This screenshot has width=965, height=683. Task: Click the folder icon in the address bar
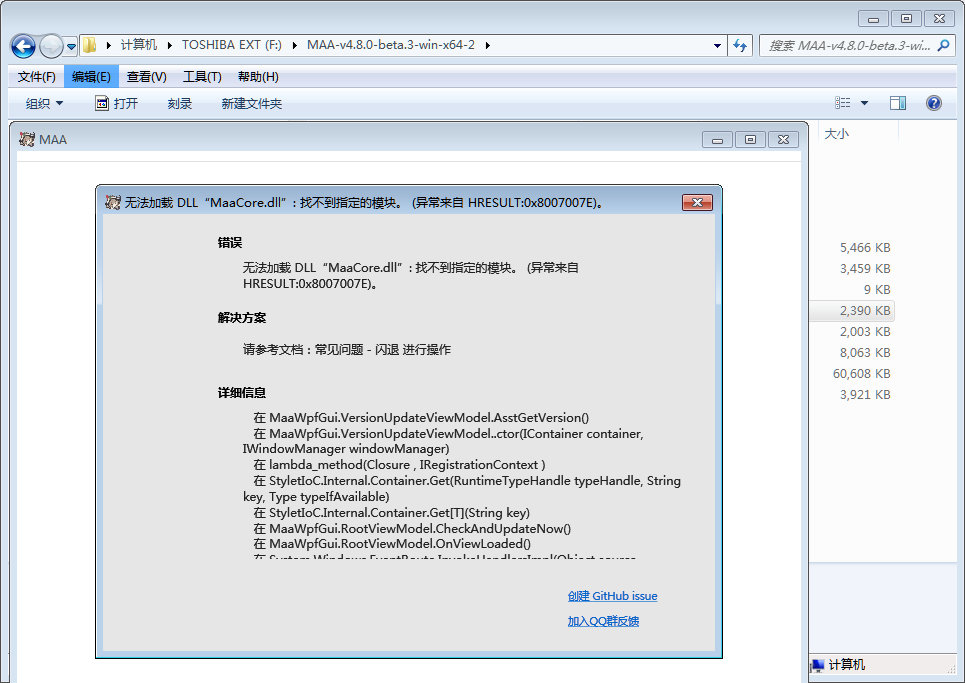click(x=88, y=45)
